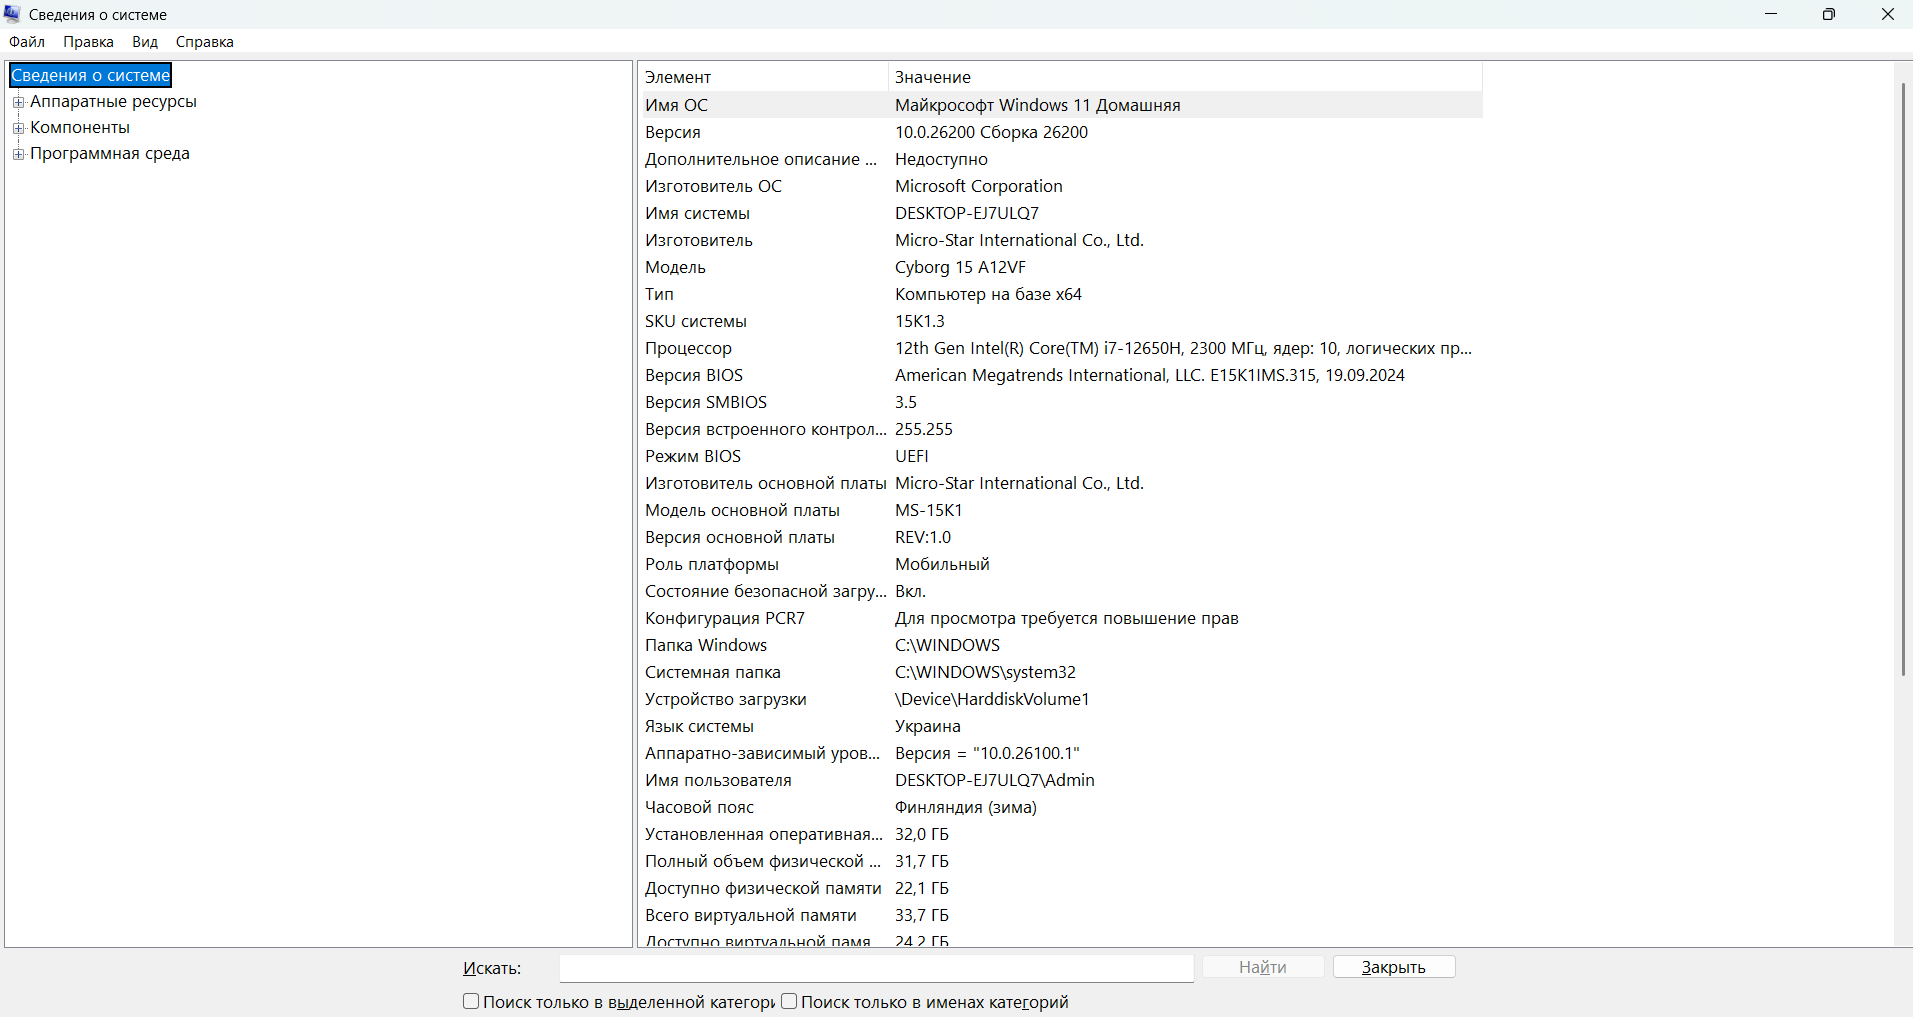Image resolution: width=1913 pixels, height=1017 pixels.
Task: Click the Cyborg 15 A12VF model value
Action: point(960,267)
